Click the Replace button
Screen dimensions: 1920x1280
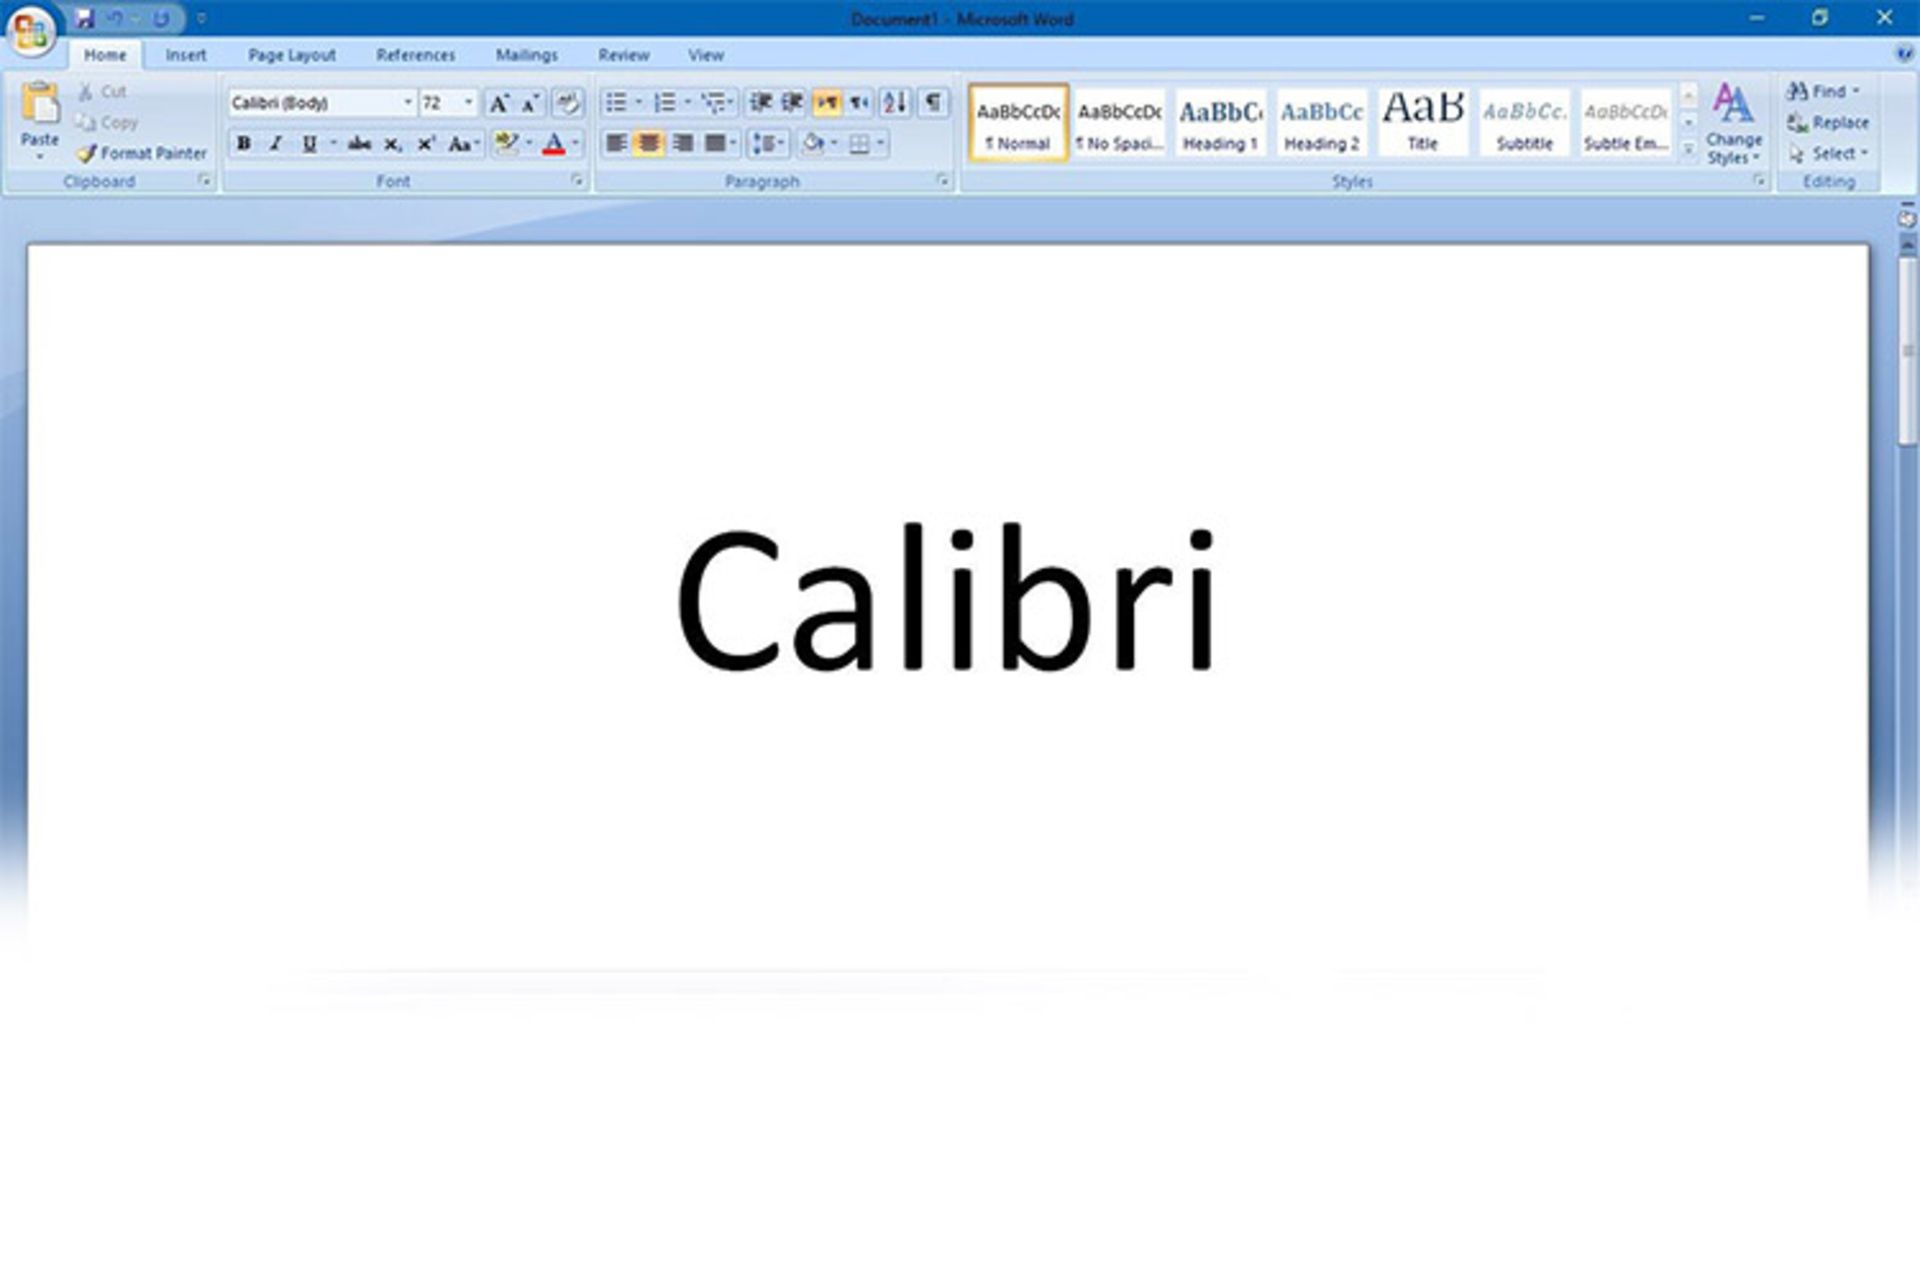[1828, 122]
